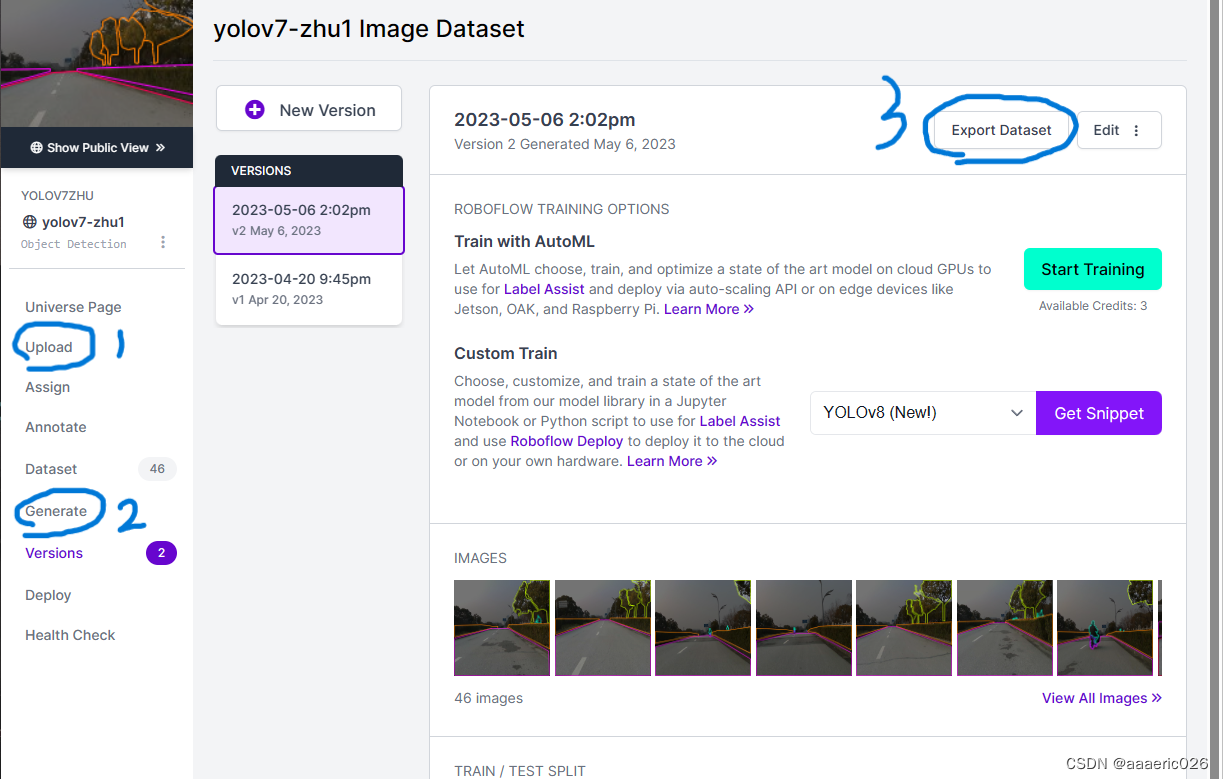Open the Roboflow Deploy link
1223x779 pixels.
[x=567, y=441]
